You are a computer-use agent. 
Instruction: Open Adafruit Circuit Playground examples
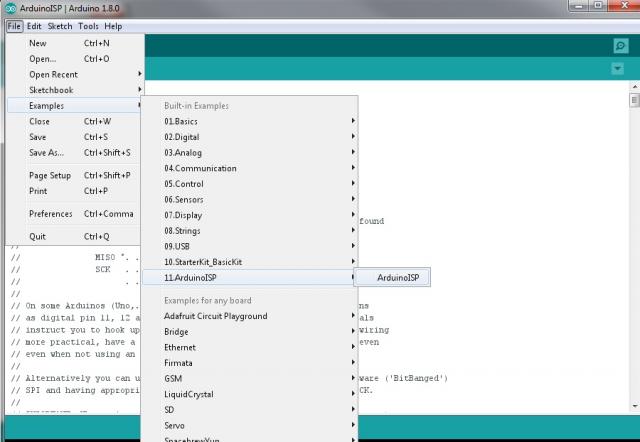[x=249, y=316]
